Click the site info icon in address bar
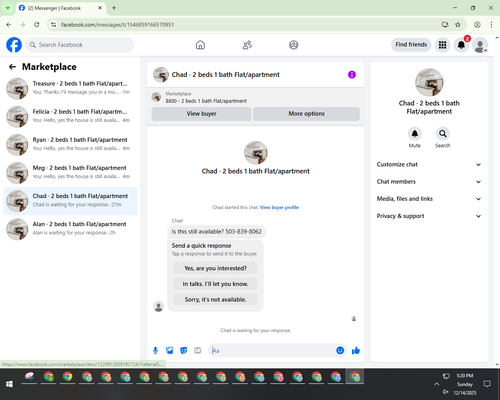 coord(53,25)
